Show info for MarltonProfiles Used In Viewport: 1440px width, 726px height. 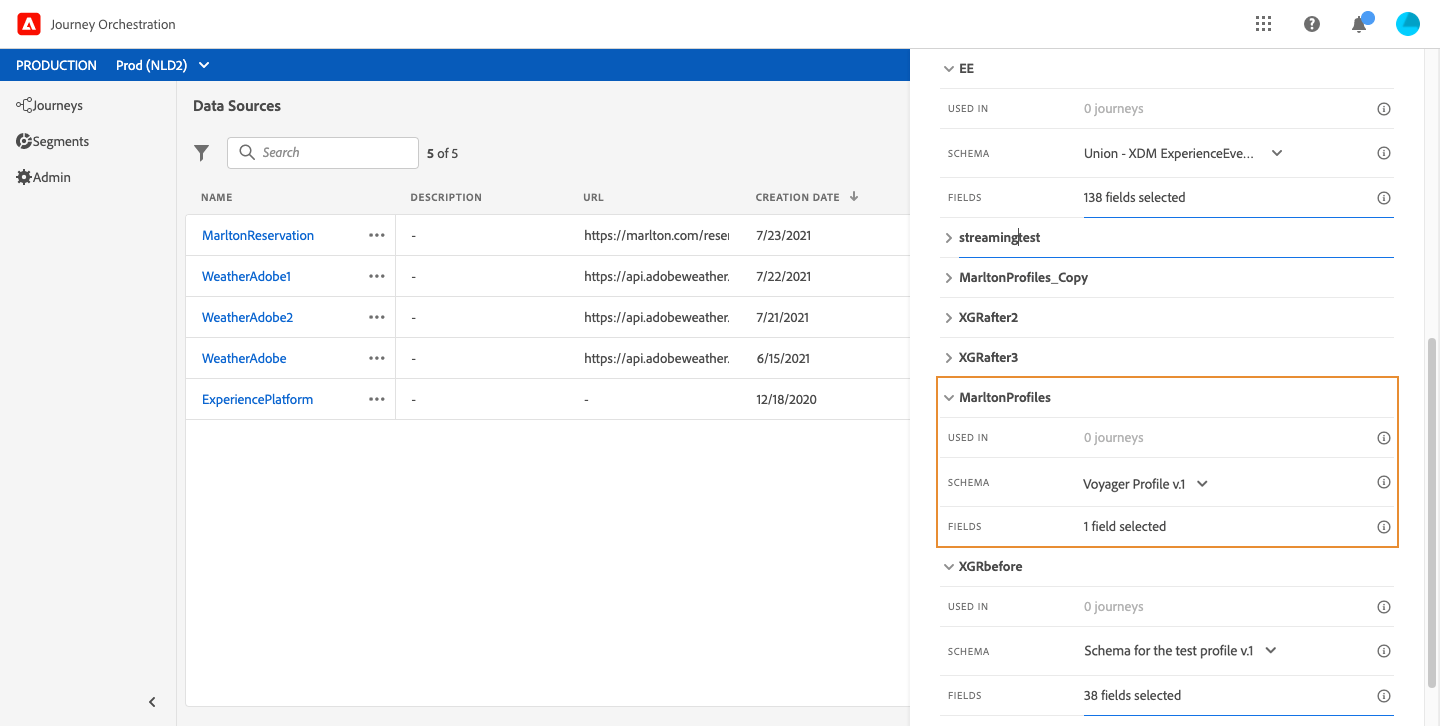pos(1384,438)
